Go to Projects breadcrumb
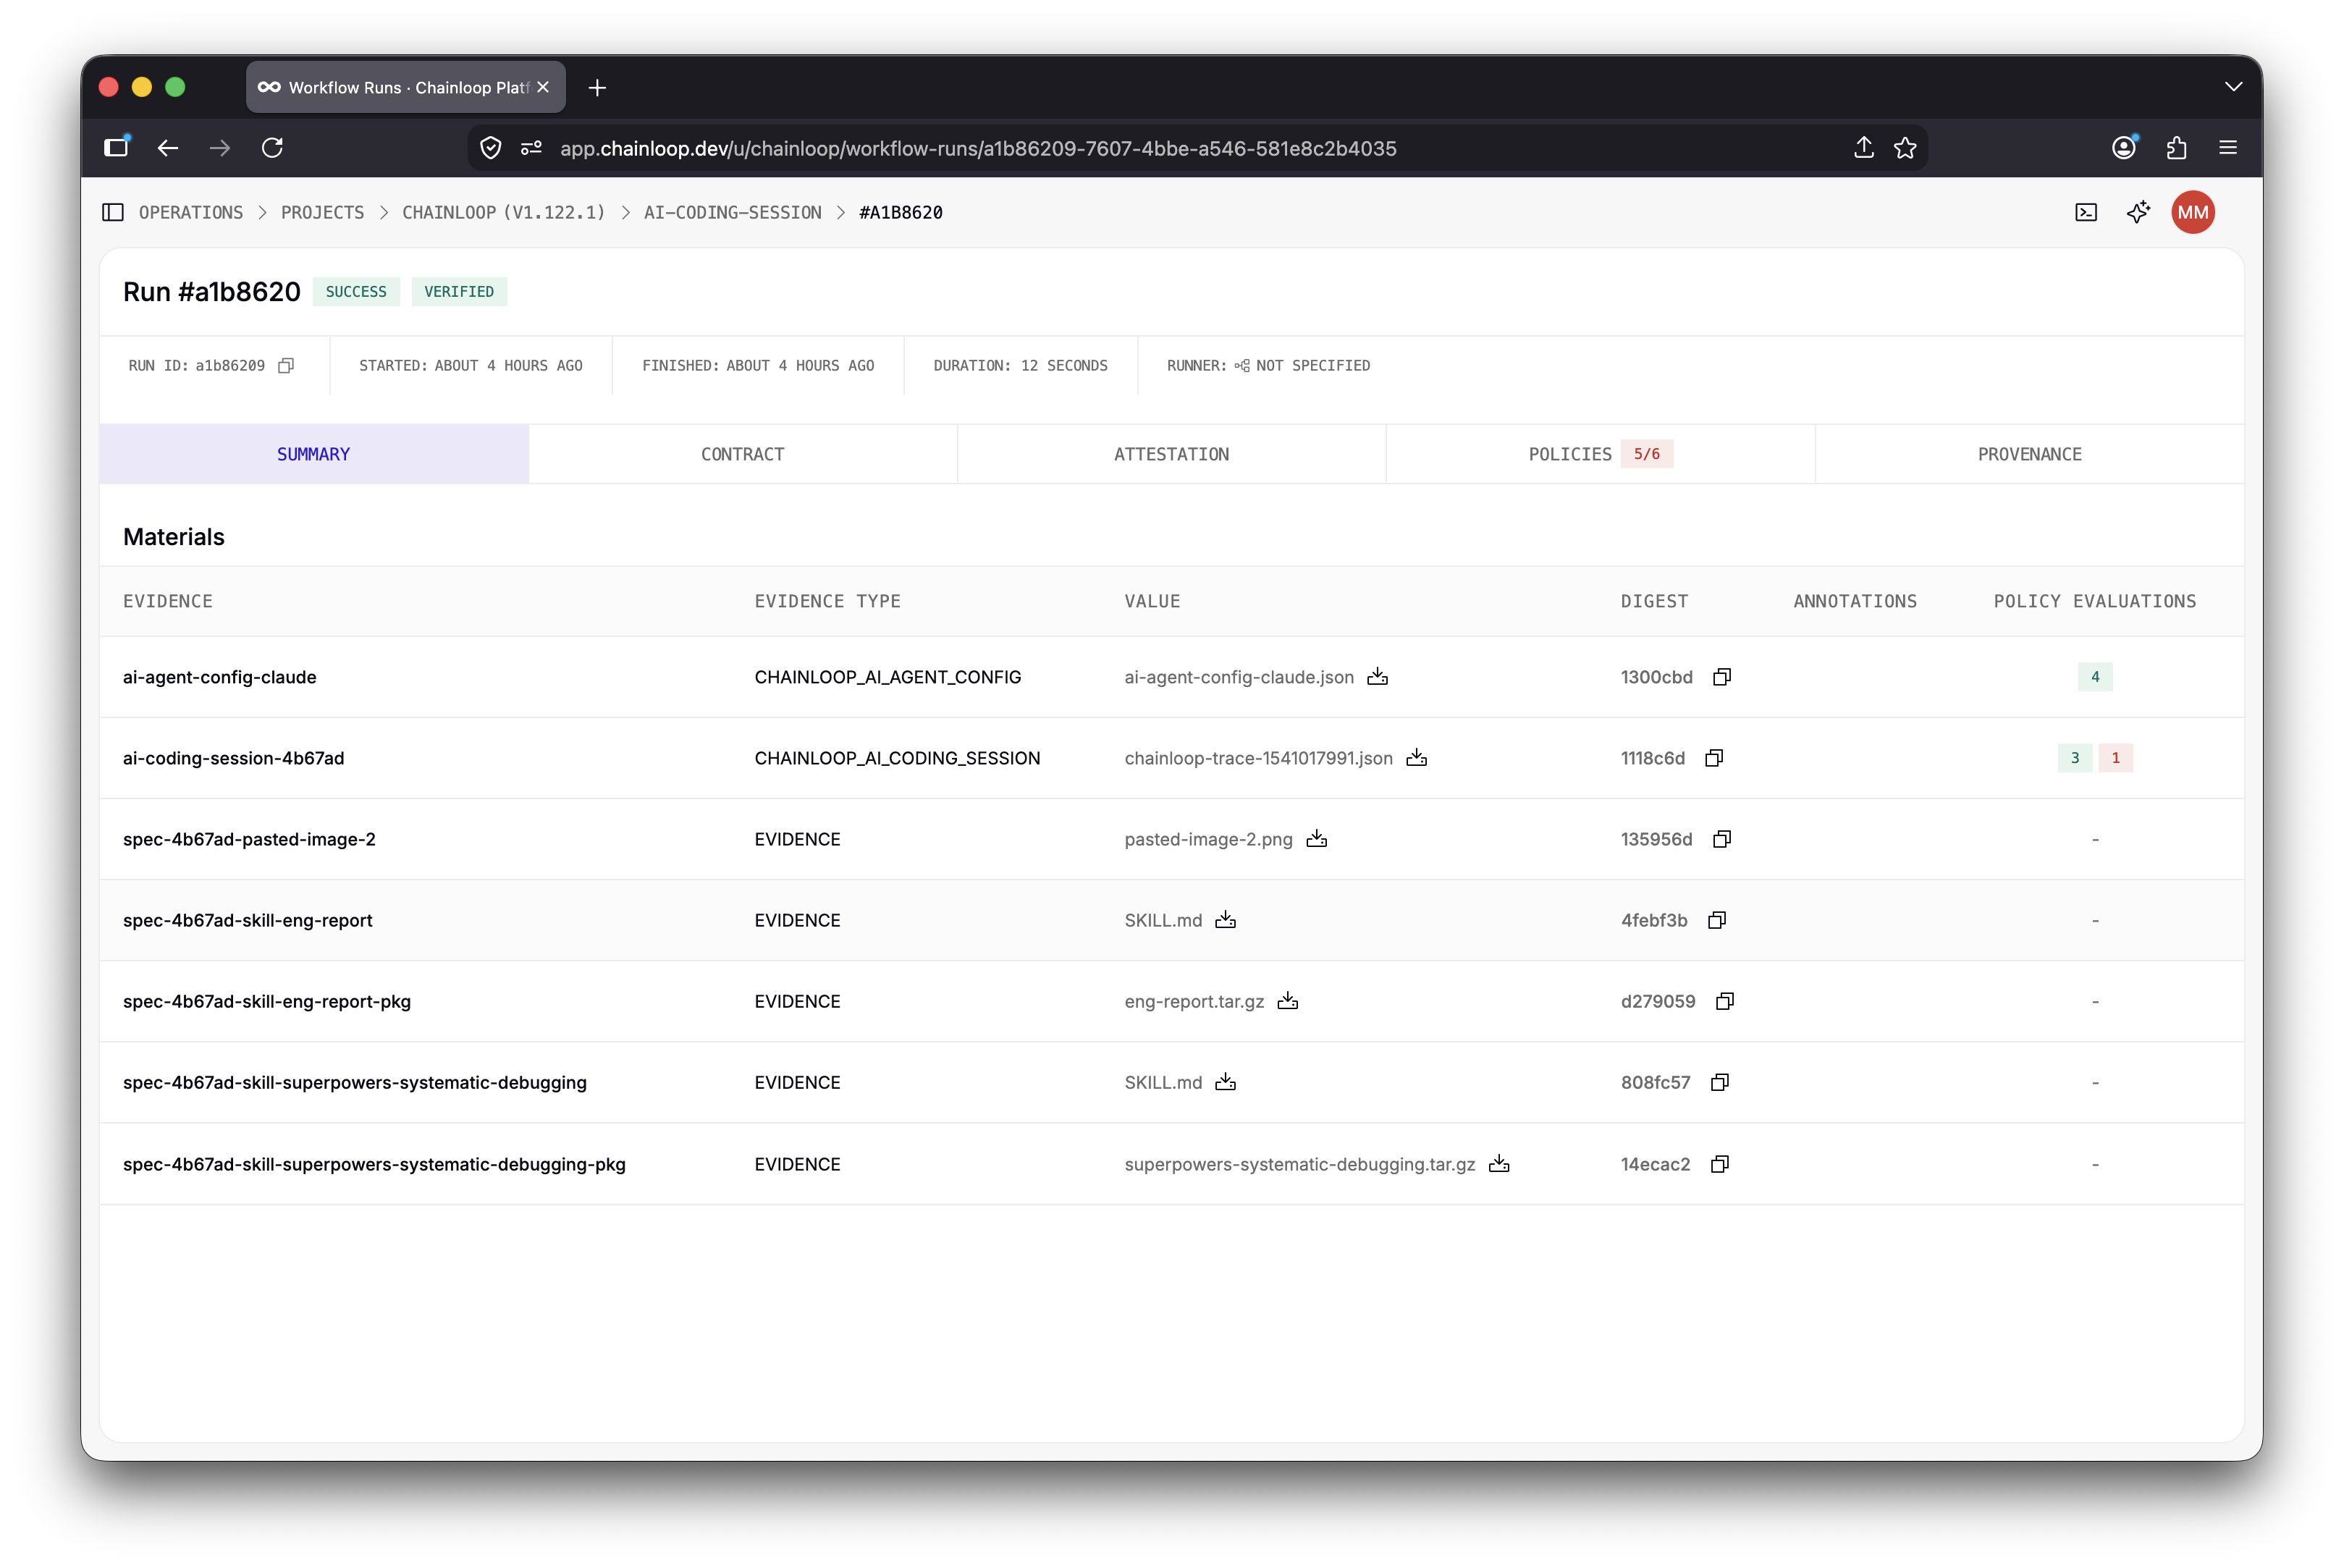The height and width of the screenshot is (1568, 2344). click(322, 212)
